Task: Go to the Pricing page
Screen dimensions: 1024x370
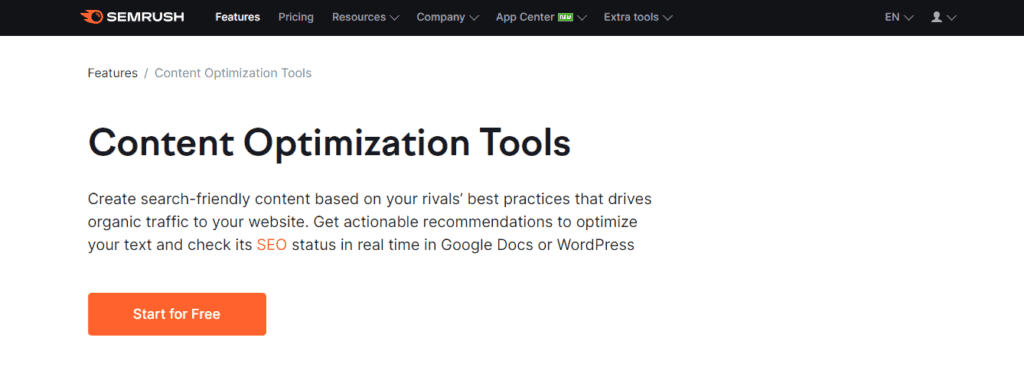Action: pos(296,17)
